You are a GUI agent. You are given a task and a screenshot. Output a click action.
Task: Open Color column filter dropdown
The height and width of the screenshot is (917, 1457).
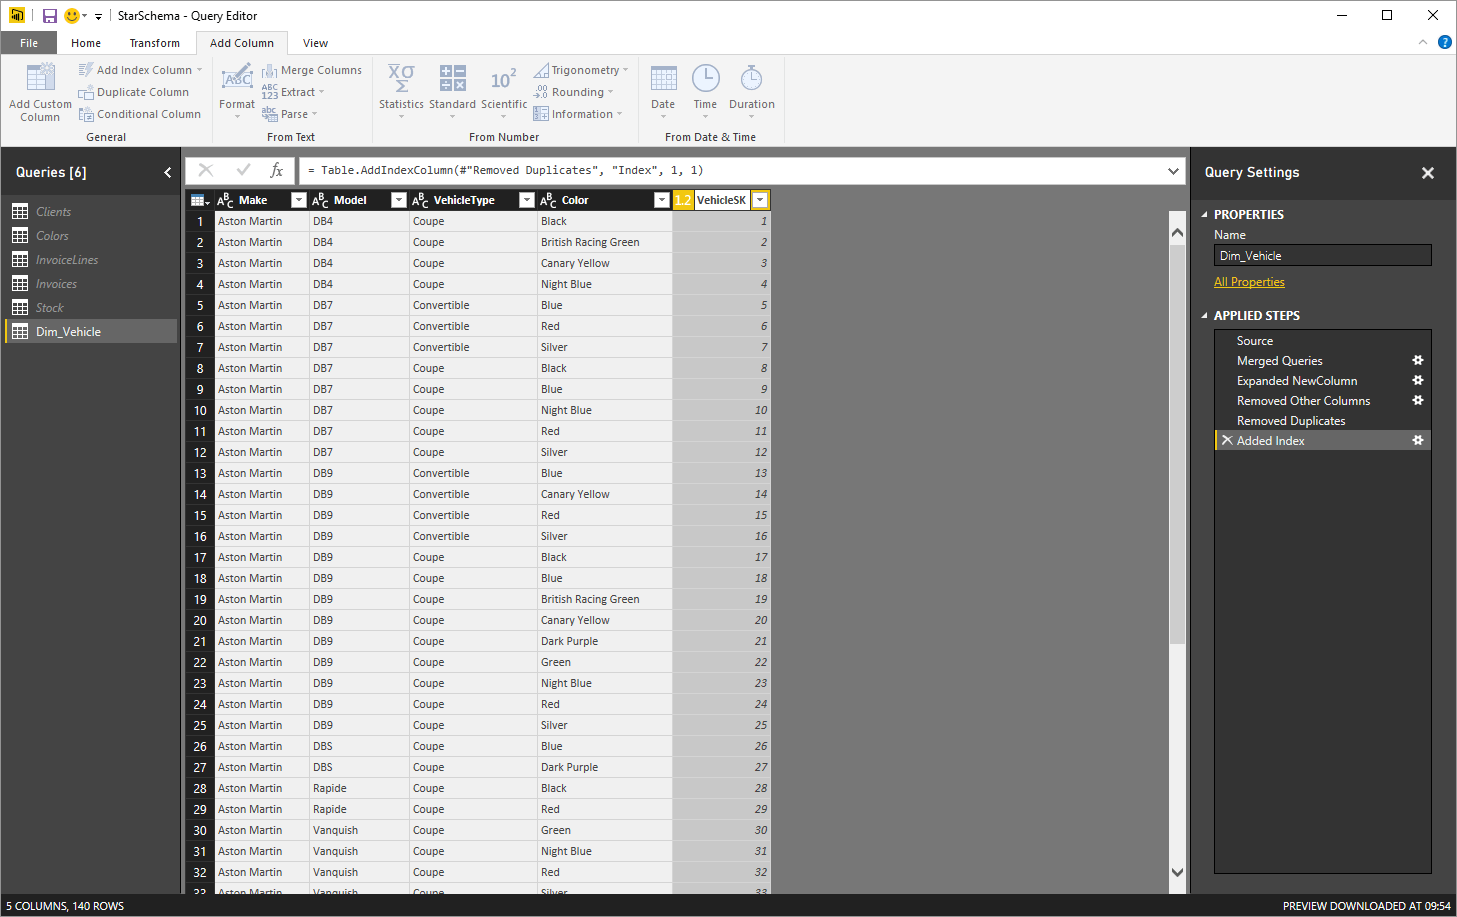tap(661, 200)
